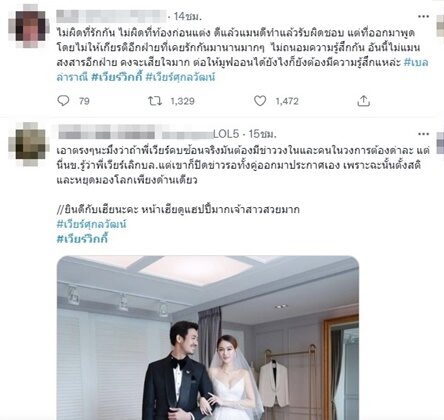Open the wedding photo attached to the second tweet

[x=208, y=337]
